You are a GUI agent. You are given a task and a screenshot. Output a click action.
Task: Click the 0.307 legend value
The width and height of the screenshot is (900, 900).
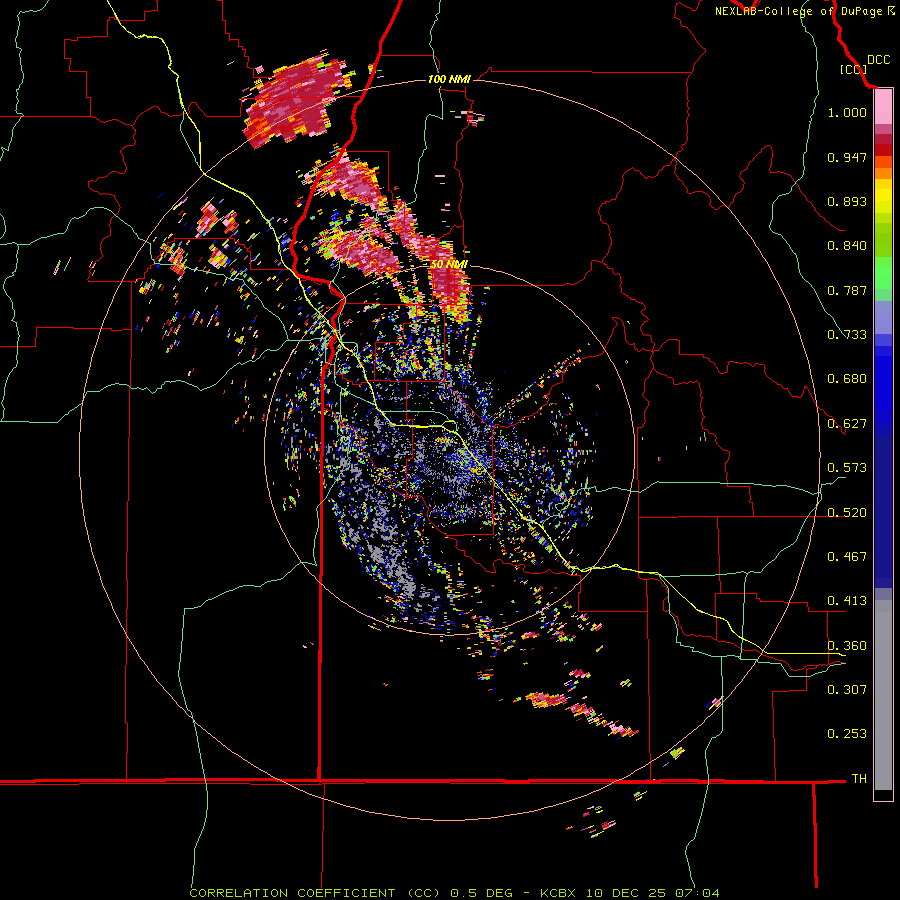[x=847, y=689]
